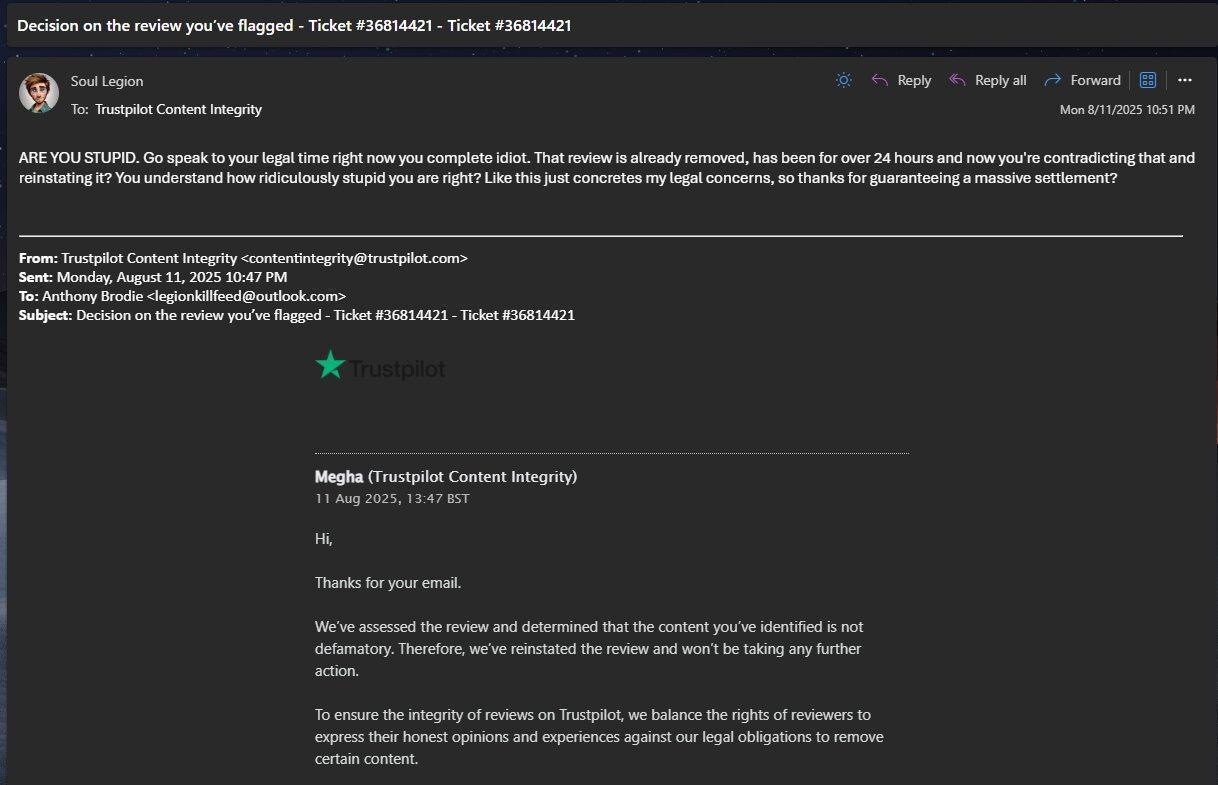
Task: Click the legionkillfeed@outlook.com To line
Action: pyautogui.click(x=182, y=296)
